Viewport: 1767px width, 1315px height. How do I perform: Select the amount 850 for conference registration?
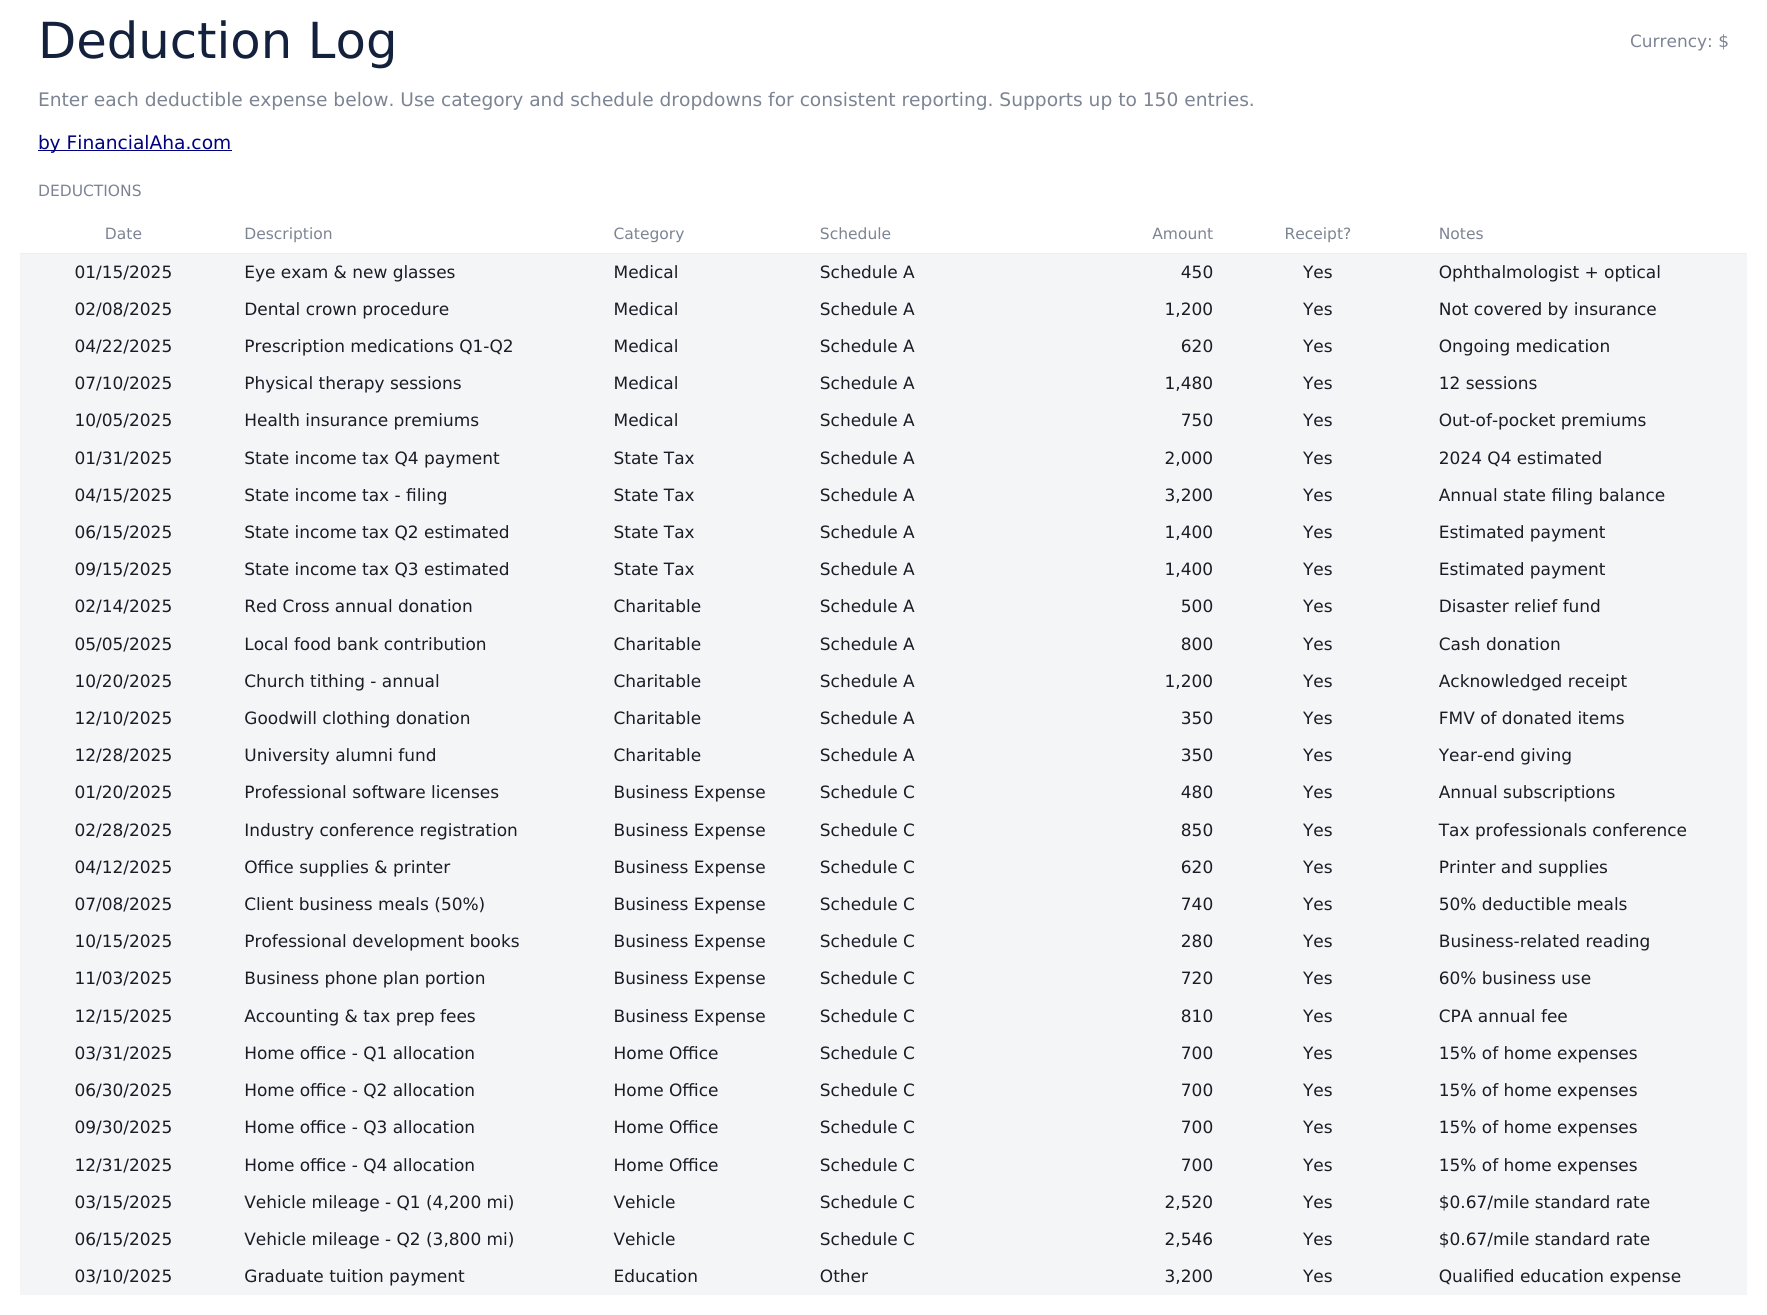tap(1196, 830)
